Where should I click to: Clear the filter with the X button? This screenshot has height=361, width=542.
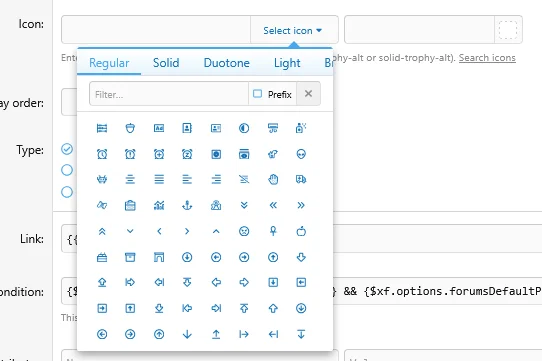coord(308,93)
